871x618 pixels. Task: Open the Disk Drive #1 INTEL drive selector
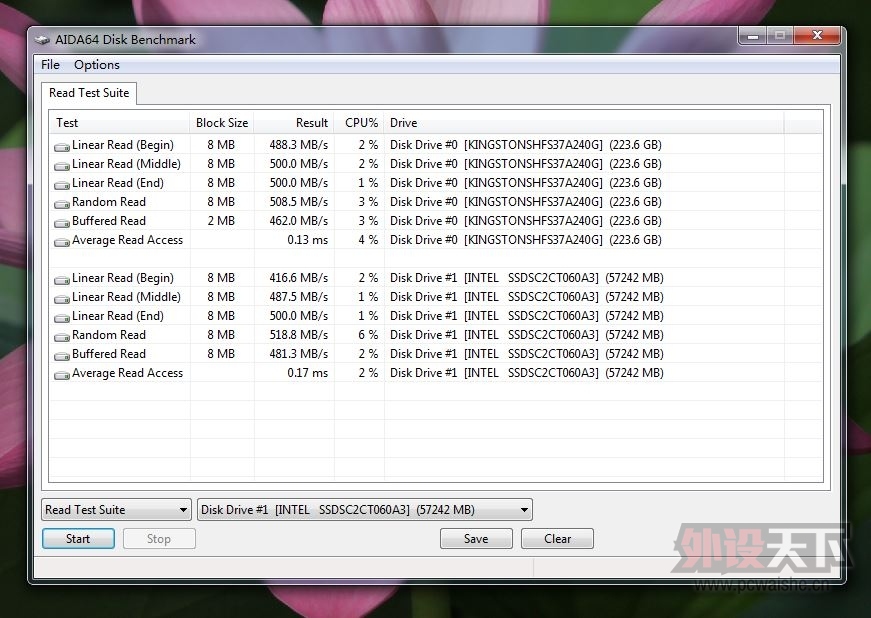[x=364, y=510]
